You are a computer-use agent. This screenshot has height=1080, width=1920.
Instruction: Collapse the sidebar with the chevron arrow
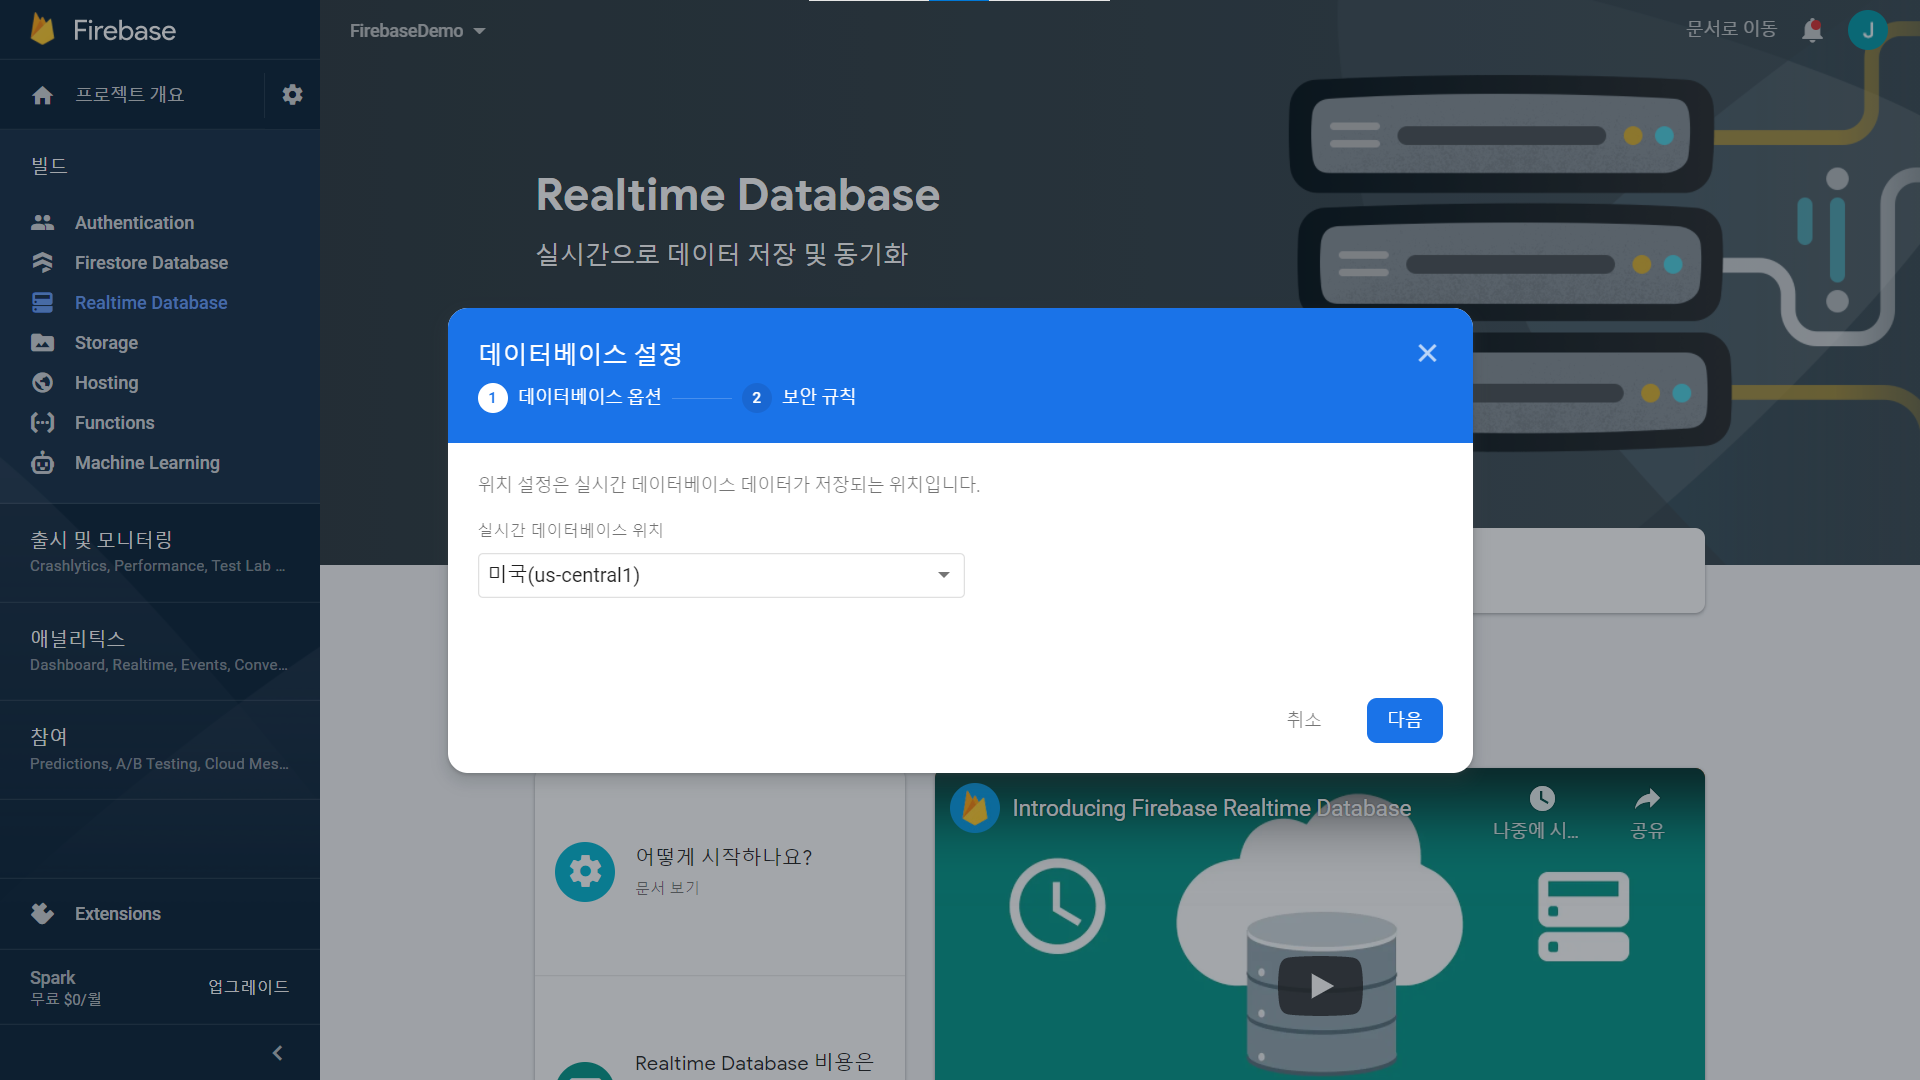click(x=277, y=1053)
